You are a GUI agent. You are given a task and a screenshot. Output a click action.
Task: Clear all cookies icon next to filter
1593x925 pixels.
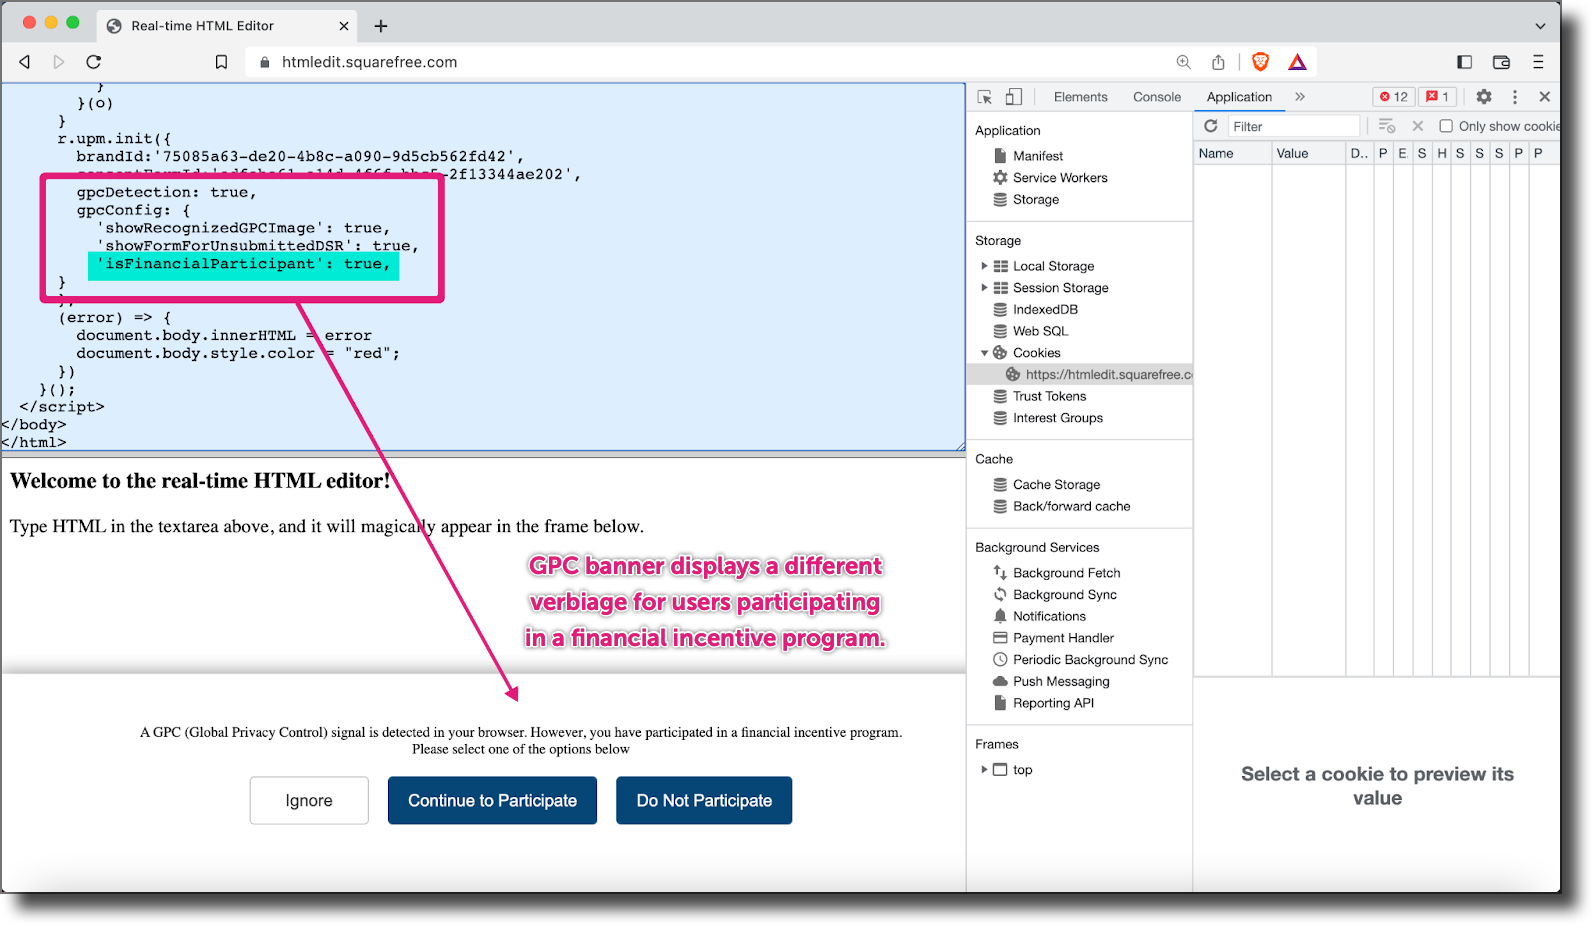(1386, 126)
